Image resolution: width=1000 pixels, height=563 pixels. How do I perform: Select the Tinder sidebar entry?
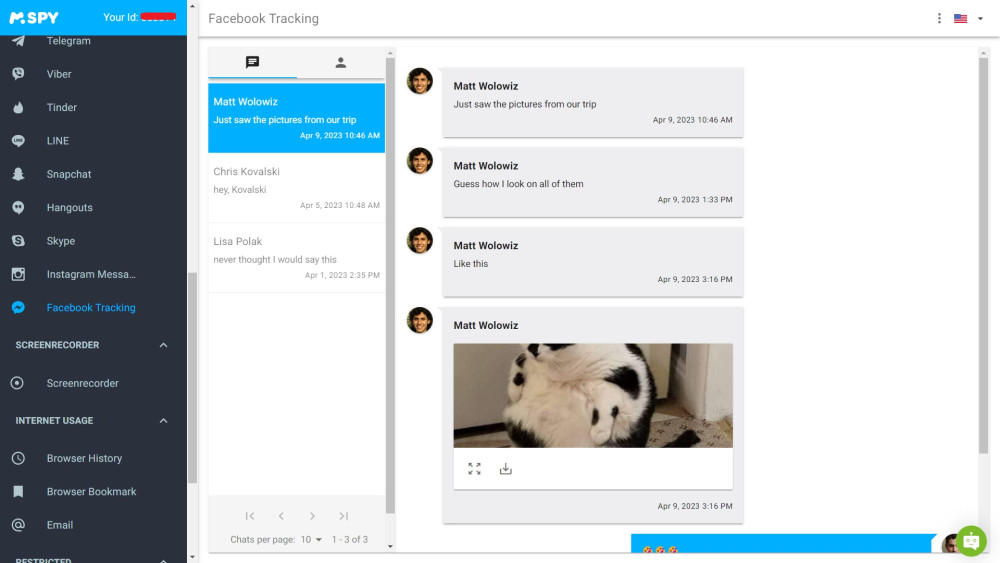click(61, 107)
